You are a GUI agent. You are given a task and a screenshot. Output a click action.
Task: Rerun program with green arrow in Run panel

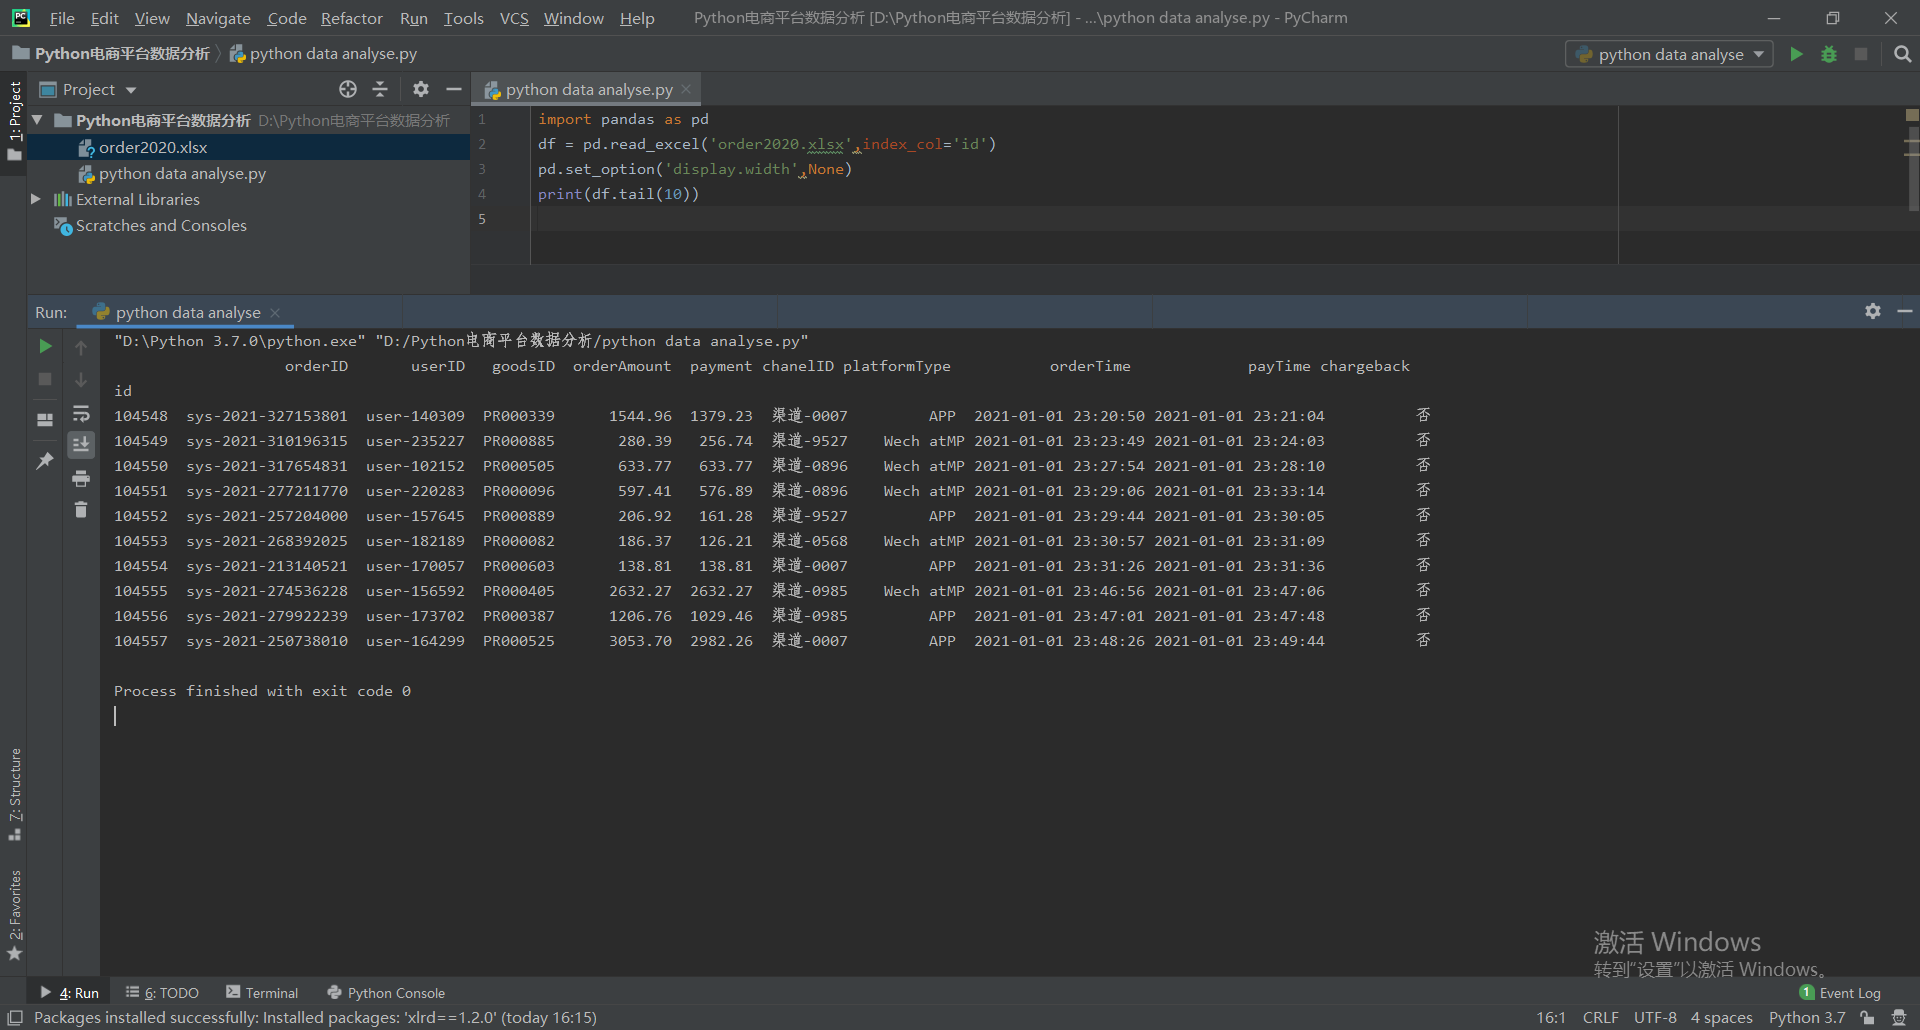click(x=45, y=346)
